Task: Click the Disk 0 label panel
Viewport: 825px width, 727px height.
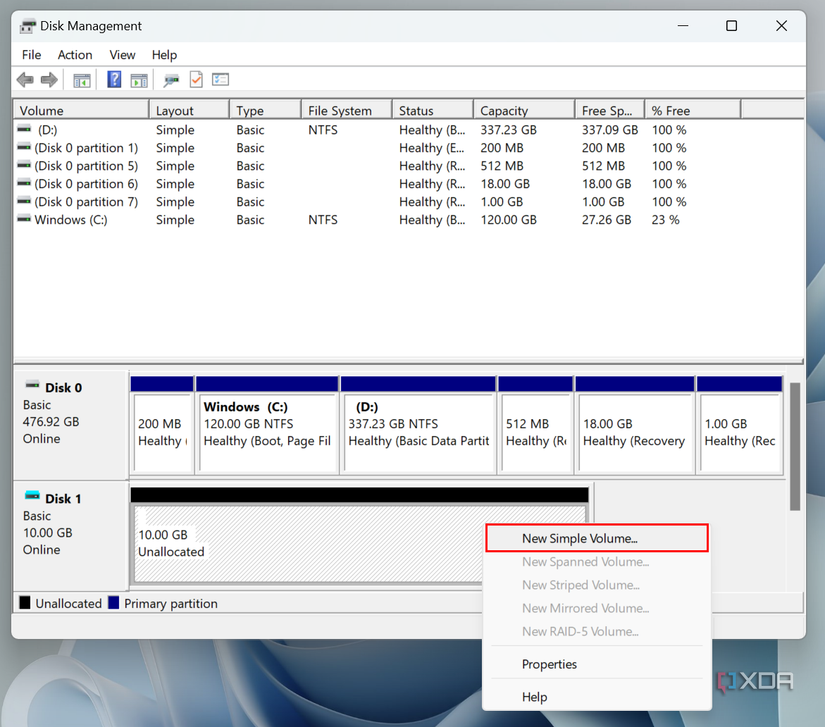Action: [72, 425]
